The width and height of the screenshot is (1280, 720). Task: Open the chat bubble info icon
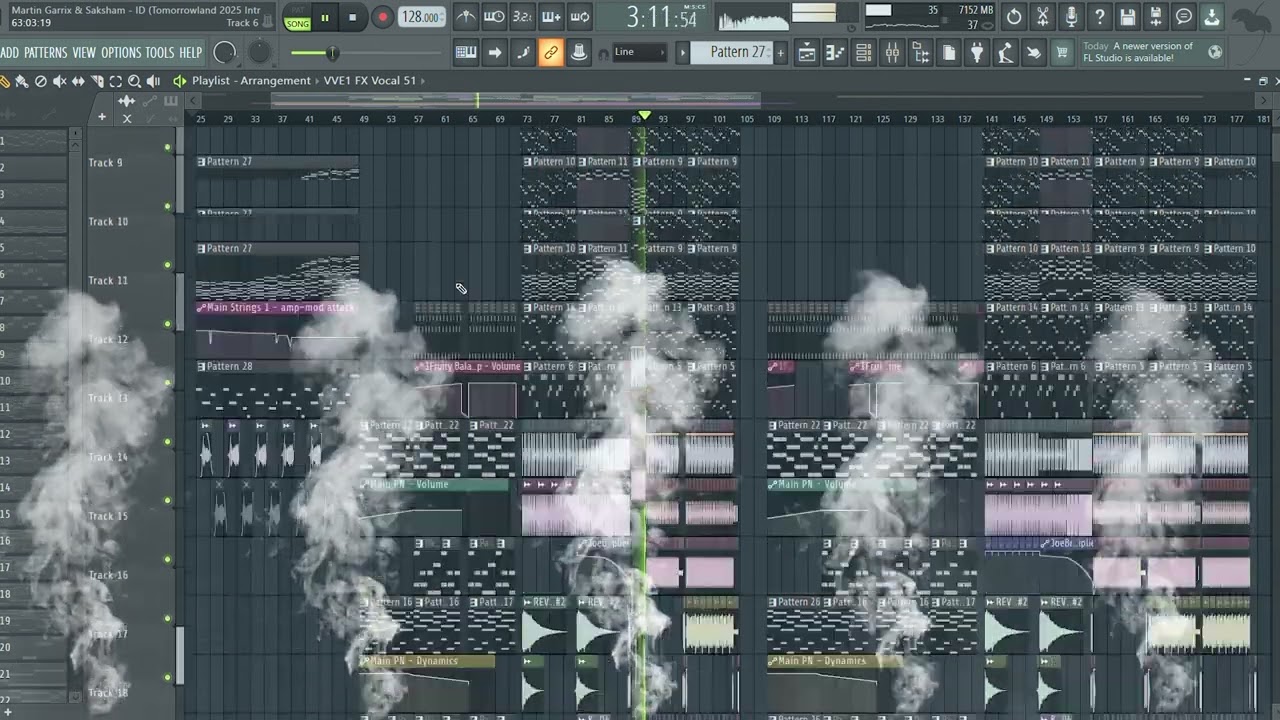coord(1184,17)
